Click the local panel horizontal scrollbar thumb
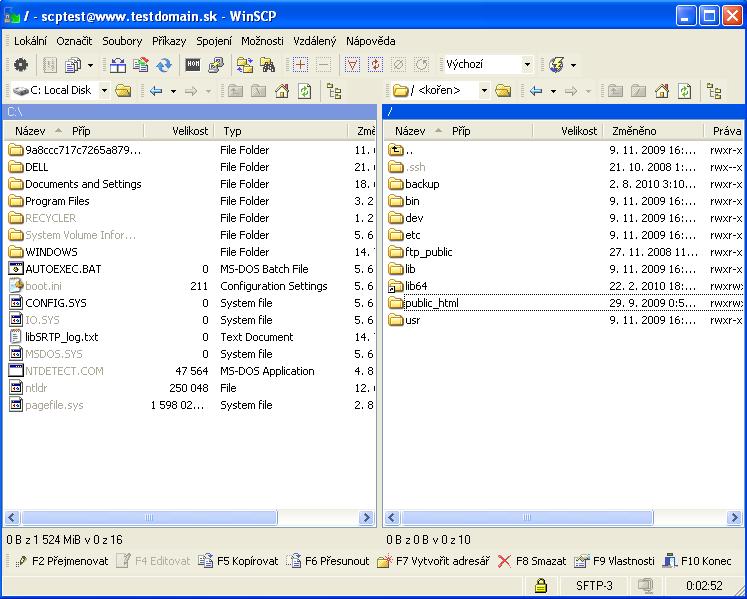This screenshot has width=747, height=599. click(x=149, y=518)
